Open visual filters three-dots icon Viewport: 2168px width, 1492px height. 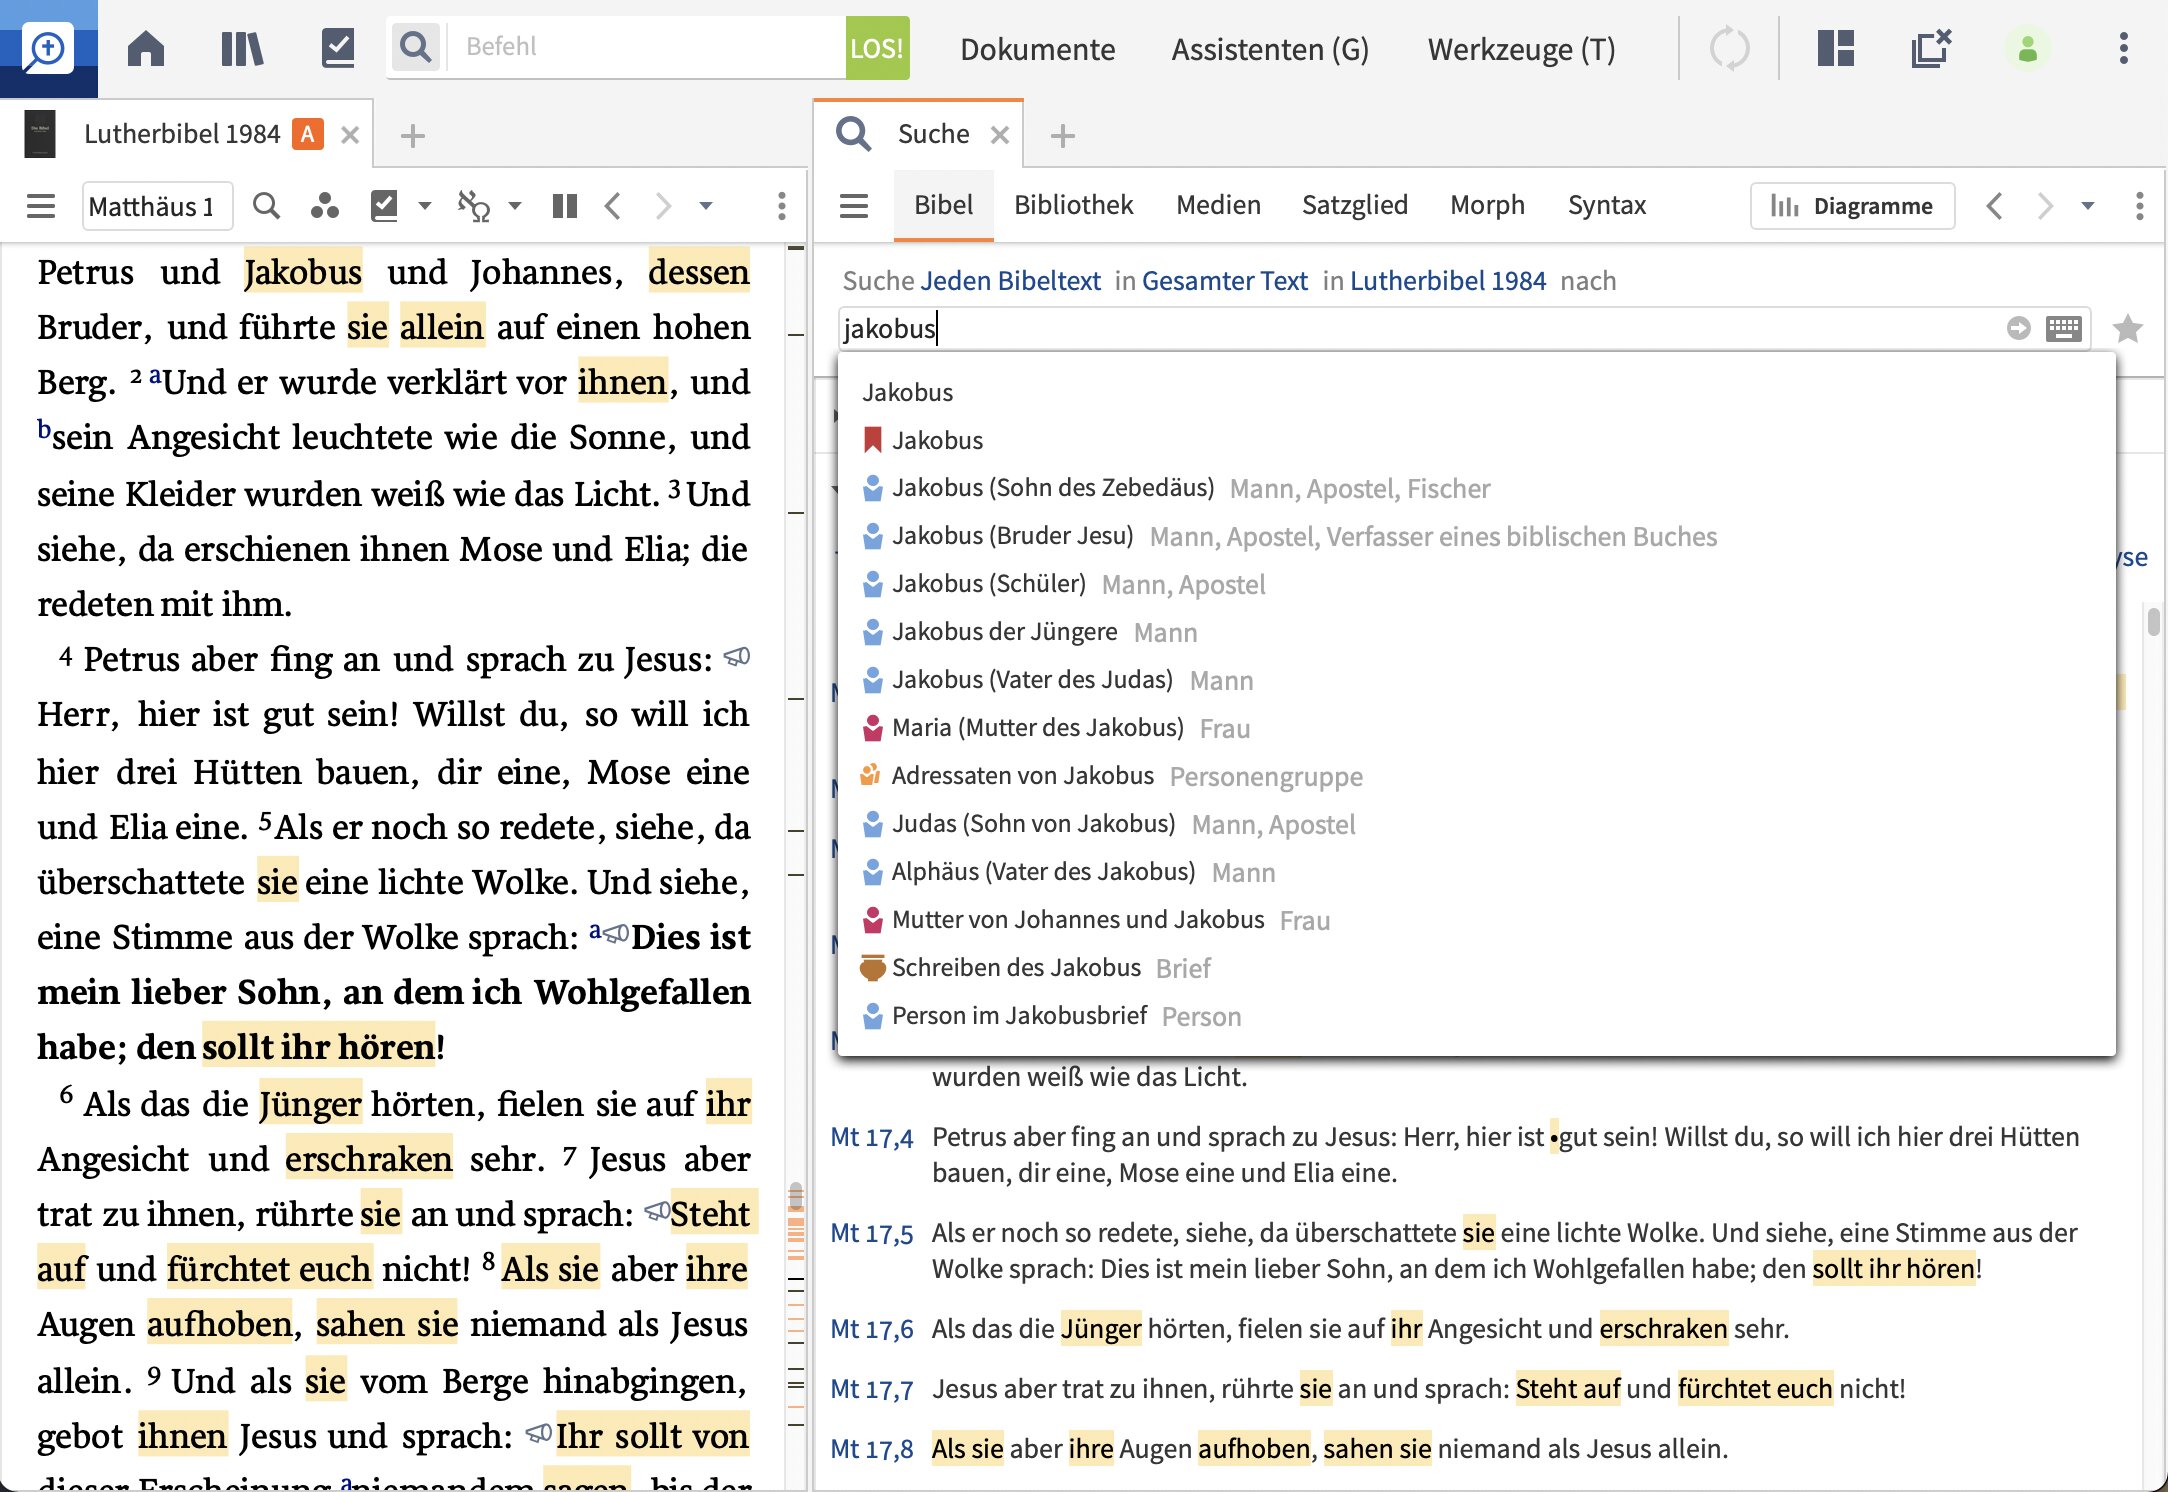[x=324, y=206]
